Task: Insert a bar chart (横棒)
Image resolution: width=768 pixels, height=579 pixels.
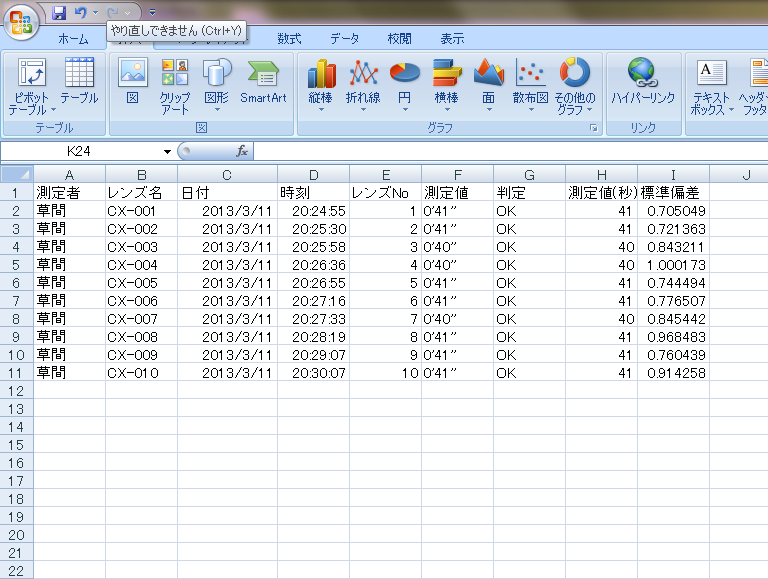Action: click(447, 85)
